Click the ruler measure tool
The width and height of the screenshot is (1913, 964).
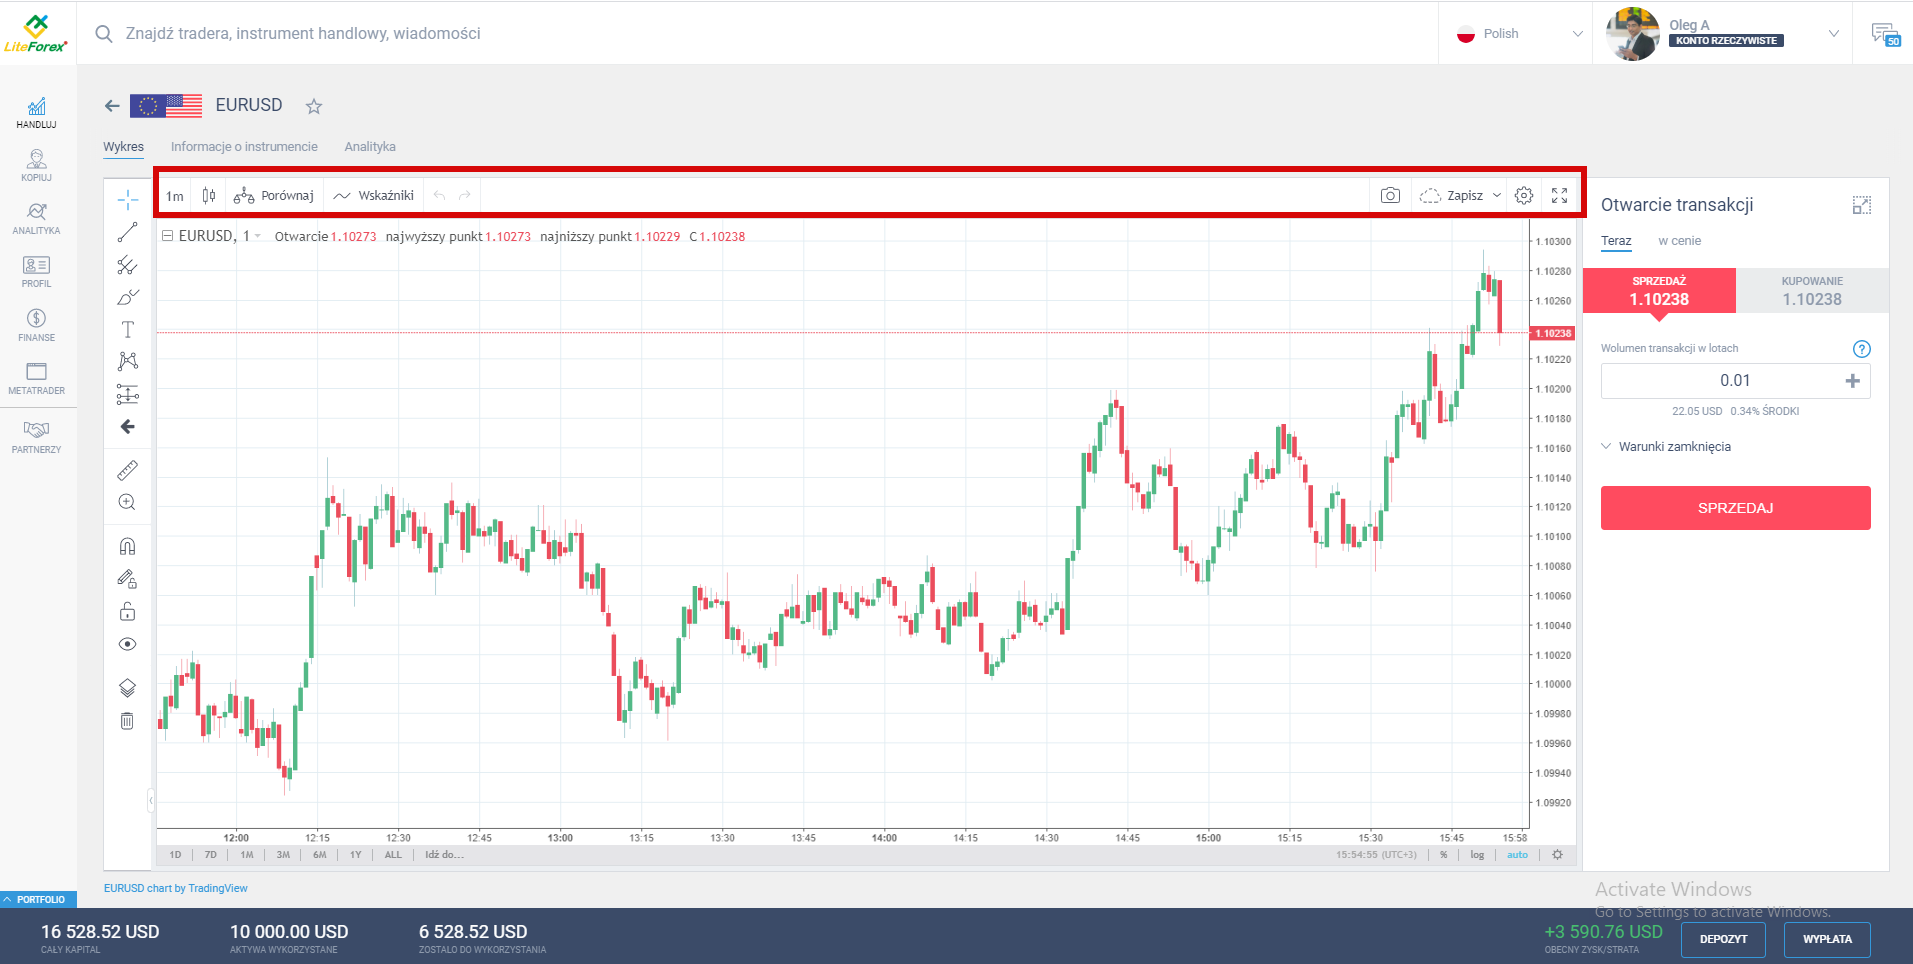pyautogui.click(x=127, y=470)
